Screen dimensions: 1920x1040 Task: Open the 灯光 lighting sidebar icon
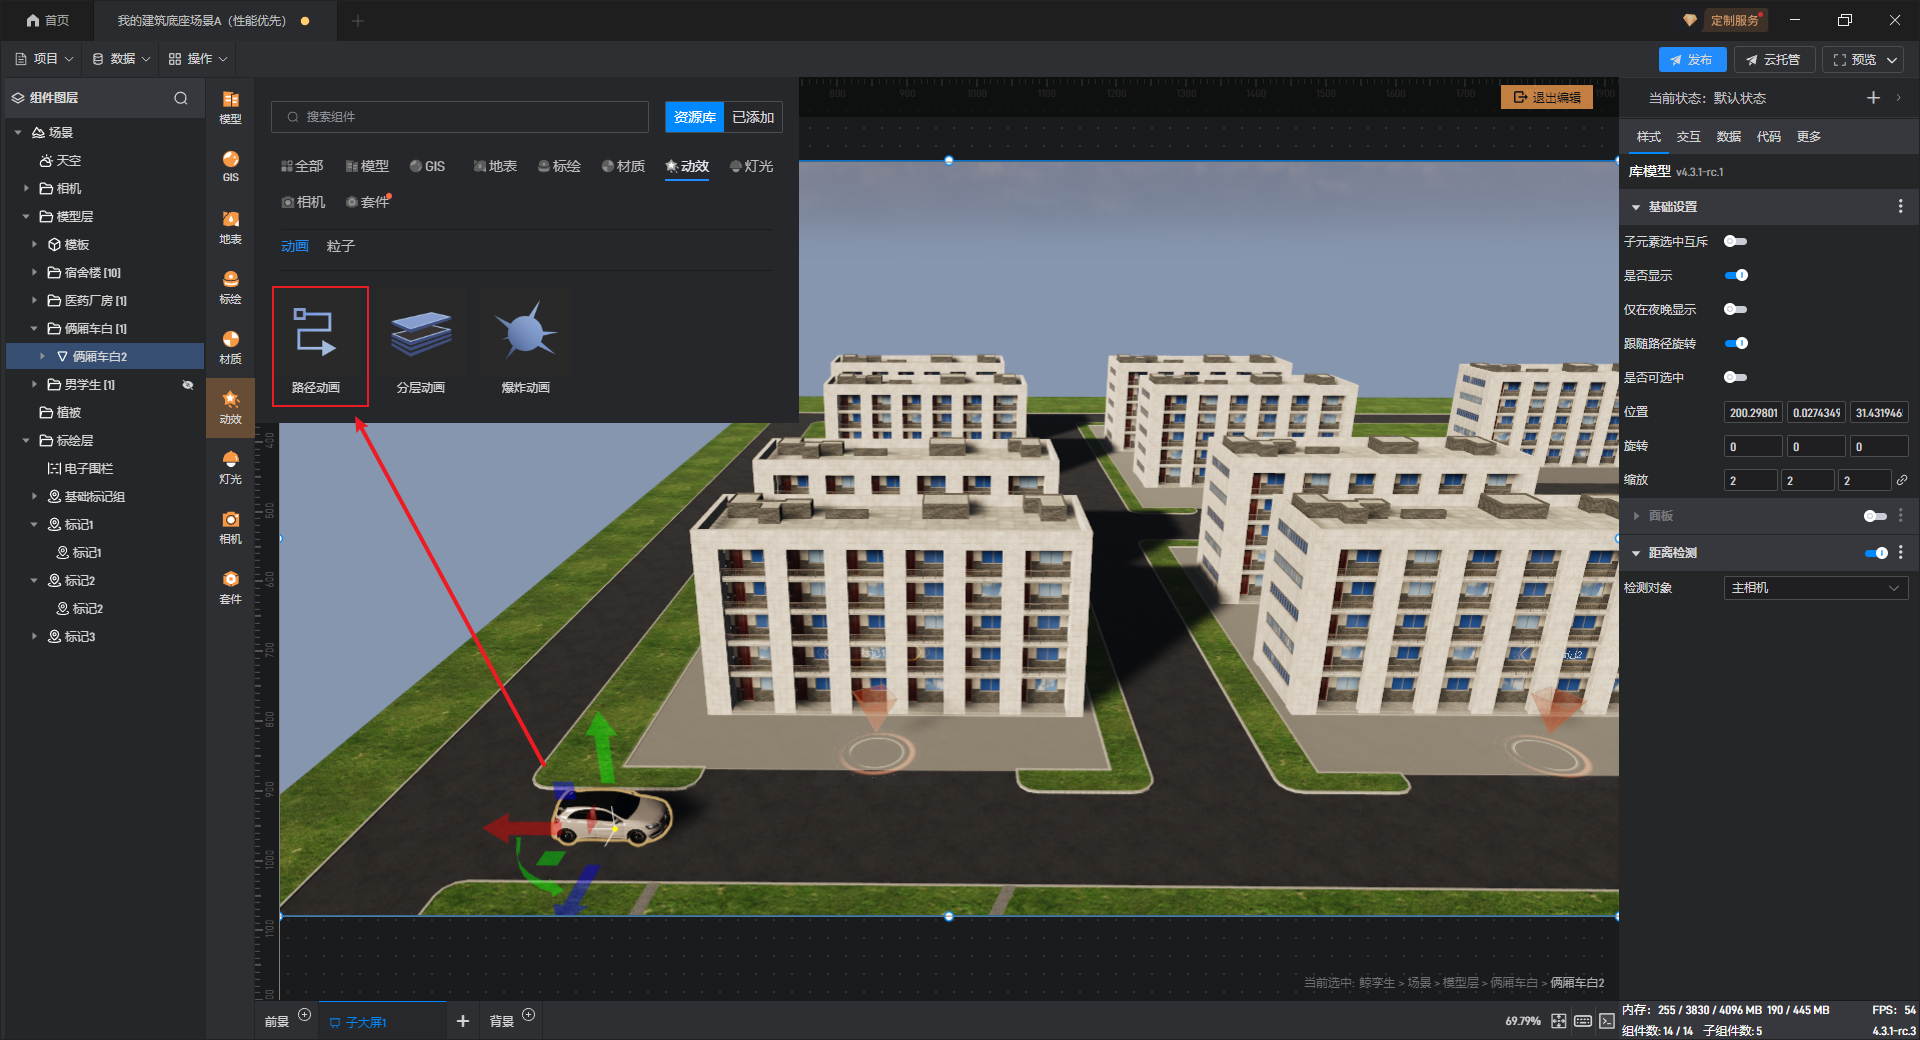pos(230,466)
